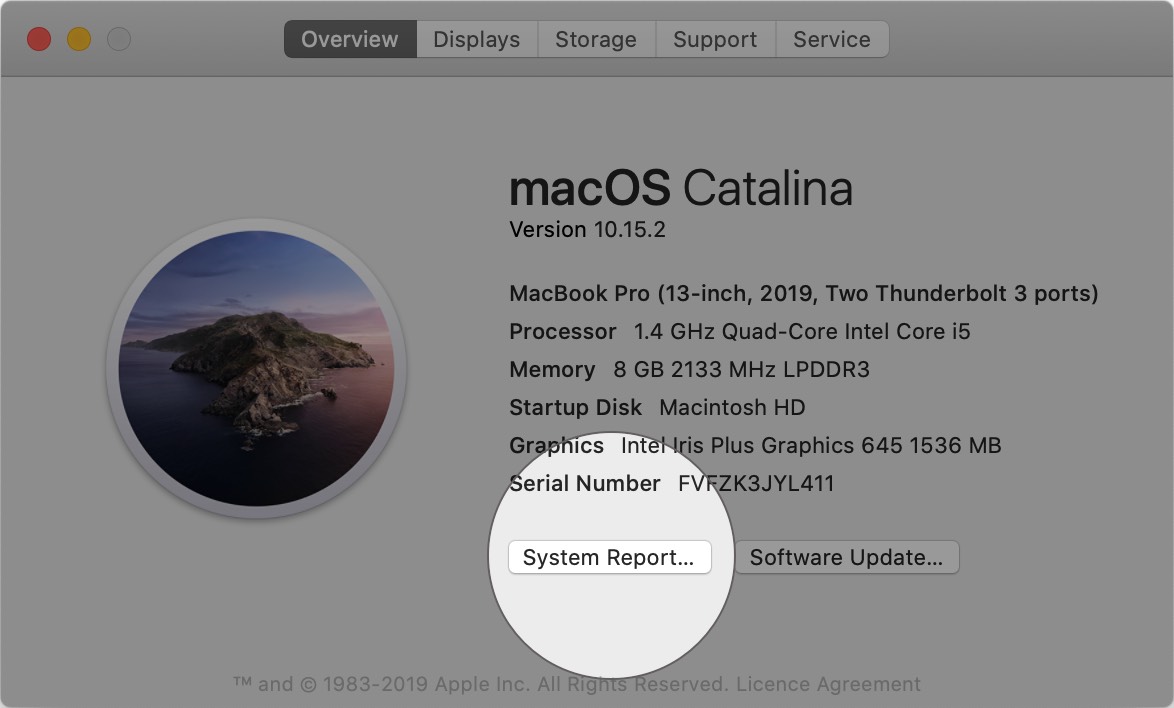Screen dimensions: 1174x708
Task: Click the Graphics specification line
Action: click(x=755, y=445)
